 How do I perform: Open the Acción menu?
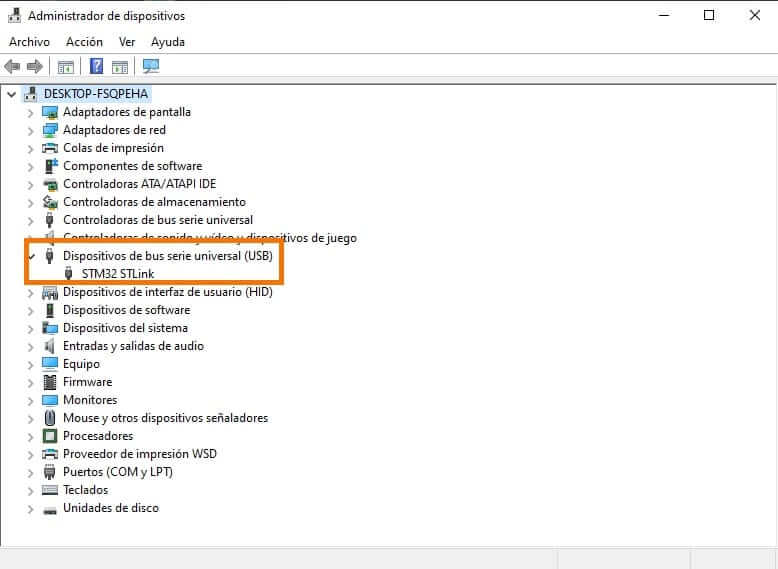tap(84, 42)
